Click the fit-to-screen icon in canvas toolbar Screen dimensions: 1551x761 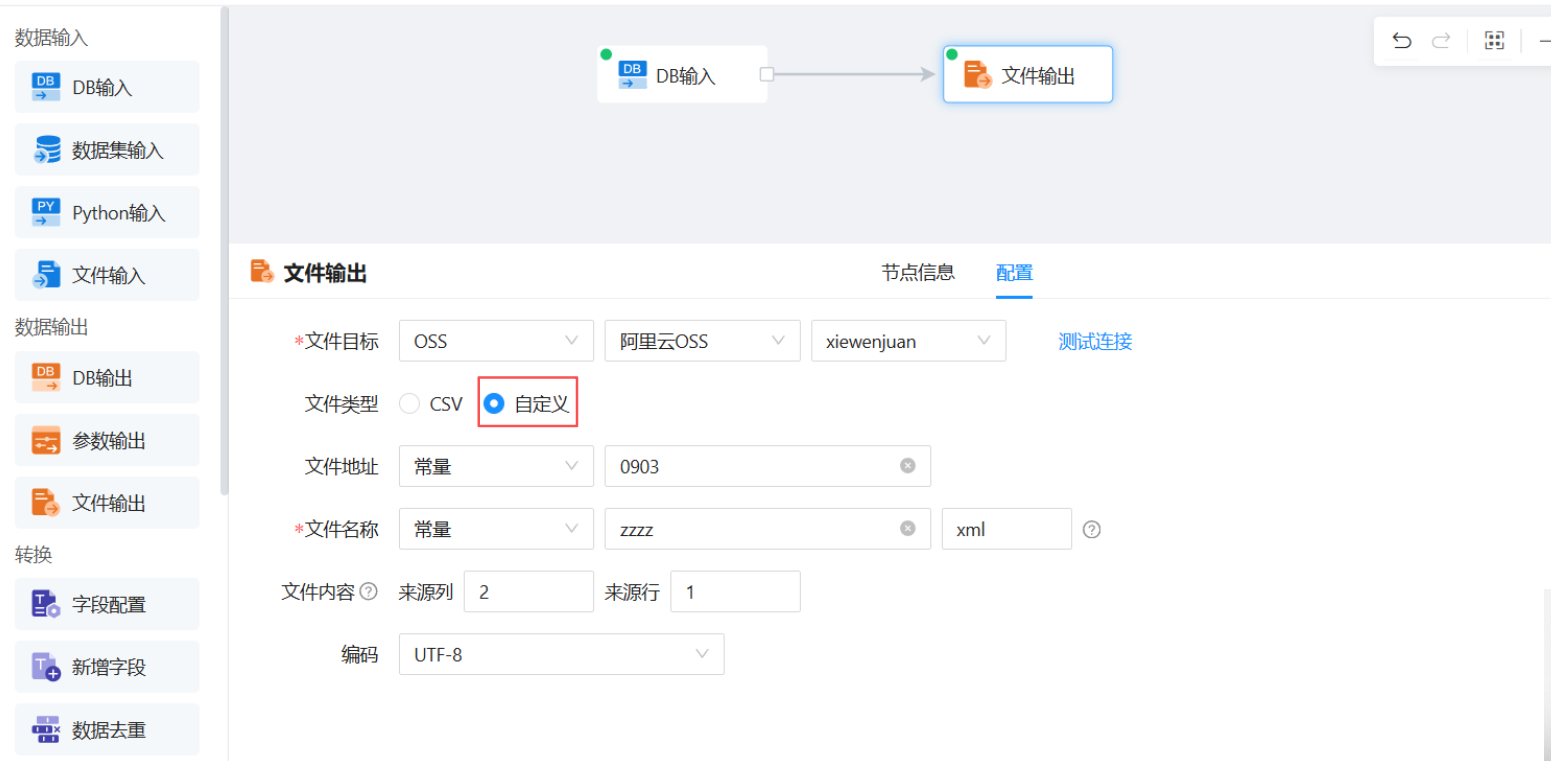(1494, 41)
